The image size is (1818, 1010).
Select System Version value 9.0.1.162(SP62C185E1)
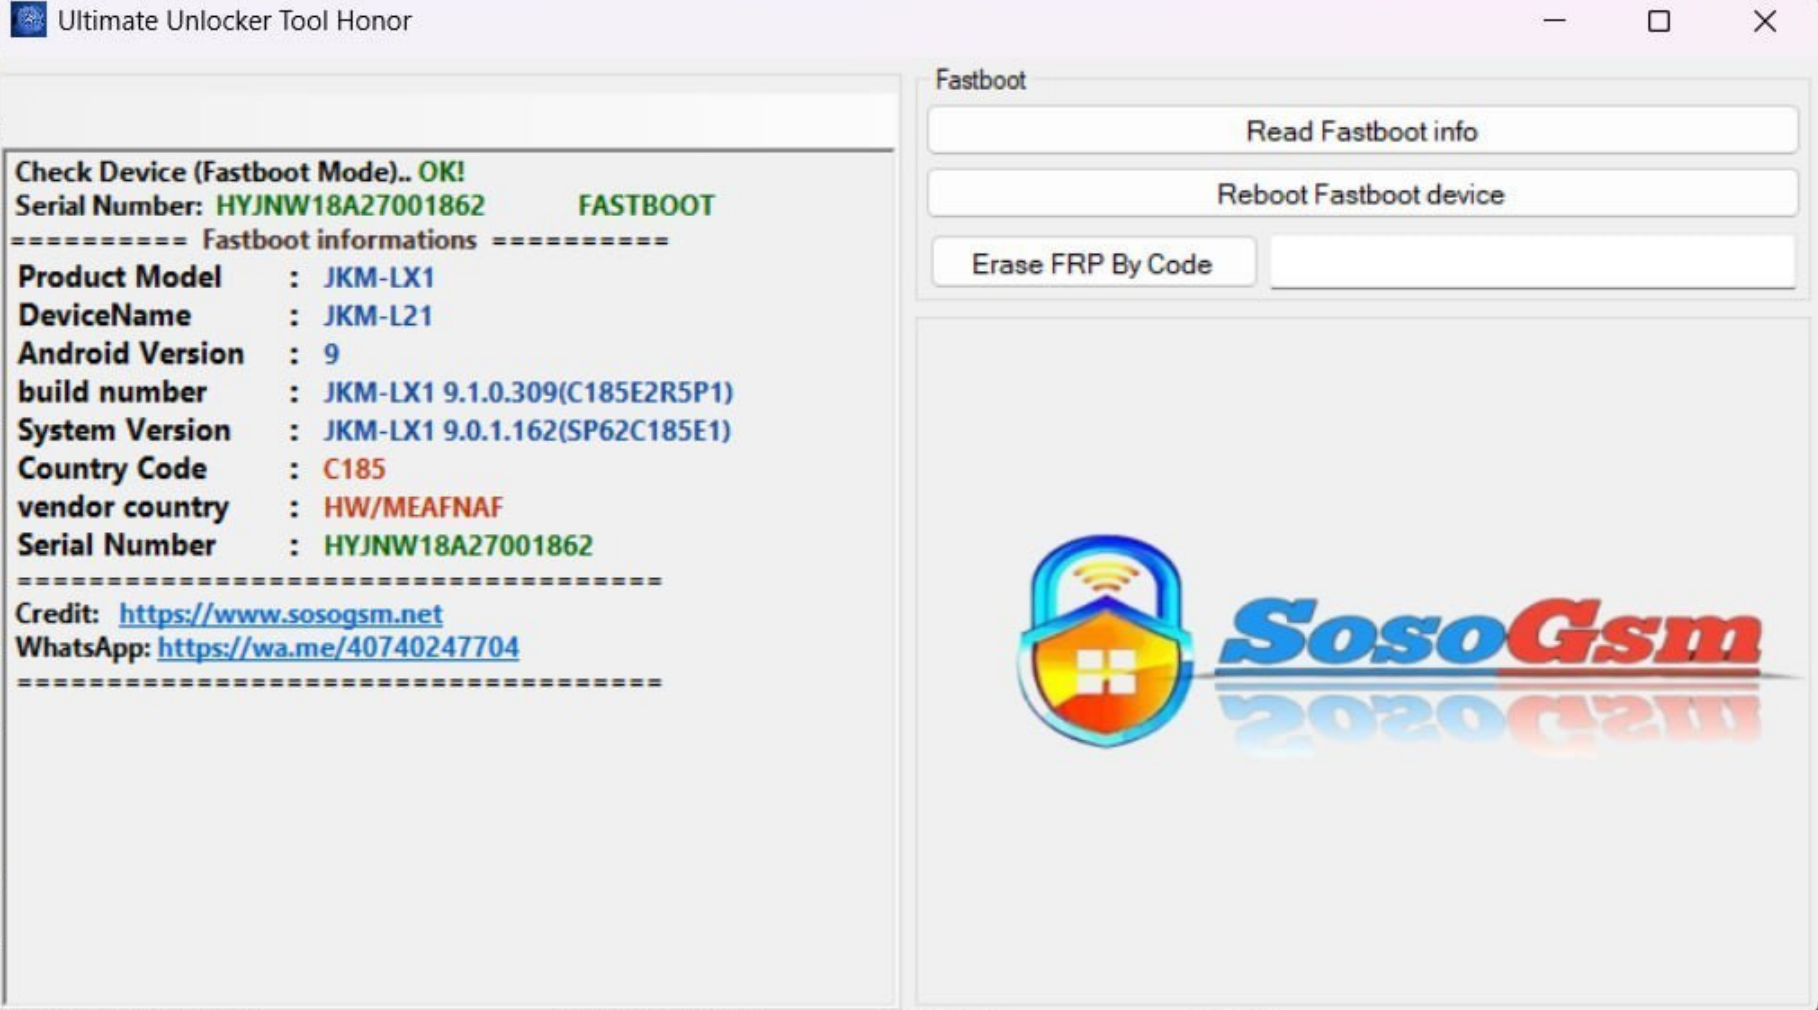point(586,431)
